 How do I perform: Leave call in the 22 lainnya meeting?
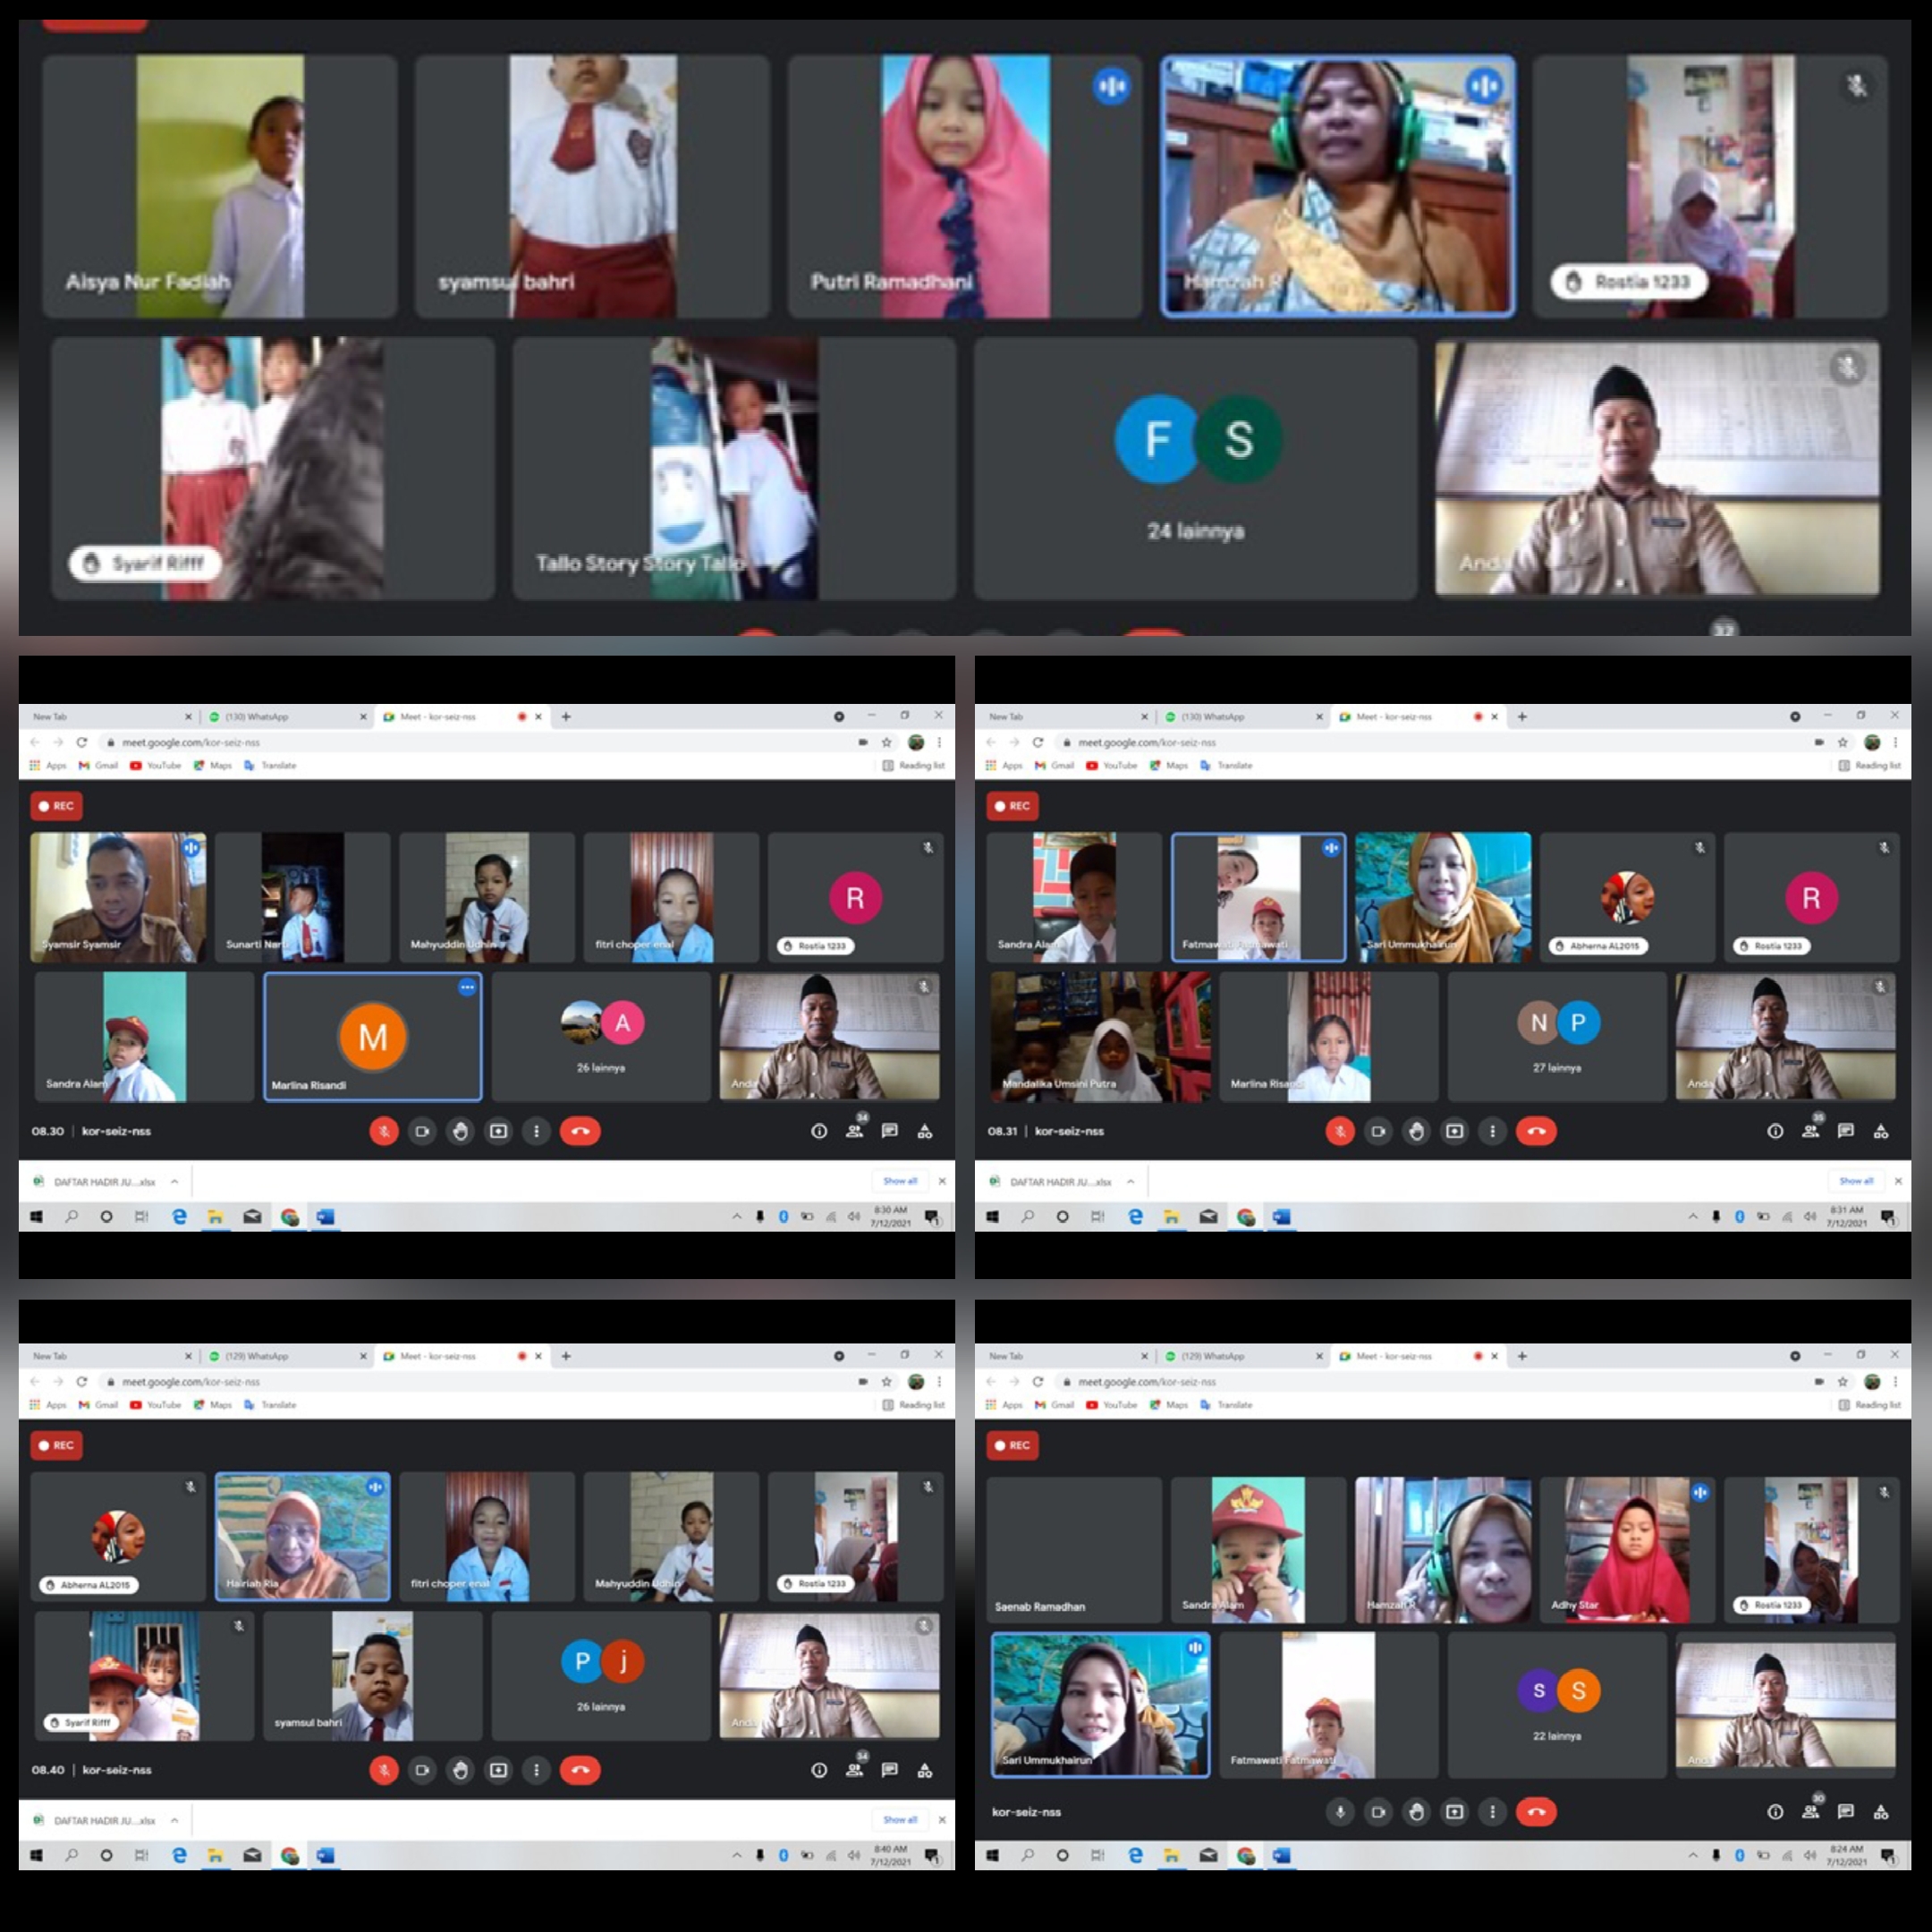[x=1536, y=1811]
